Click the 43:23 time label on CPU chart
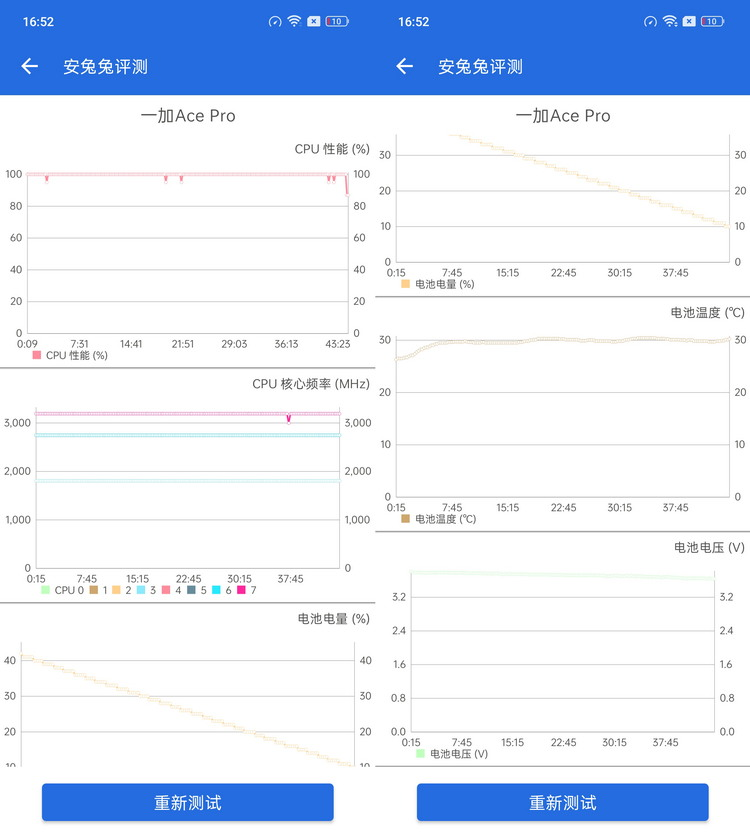 [x=338, y=344]
